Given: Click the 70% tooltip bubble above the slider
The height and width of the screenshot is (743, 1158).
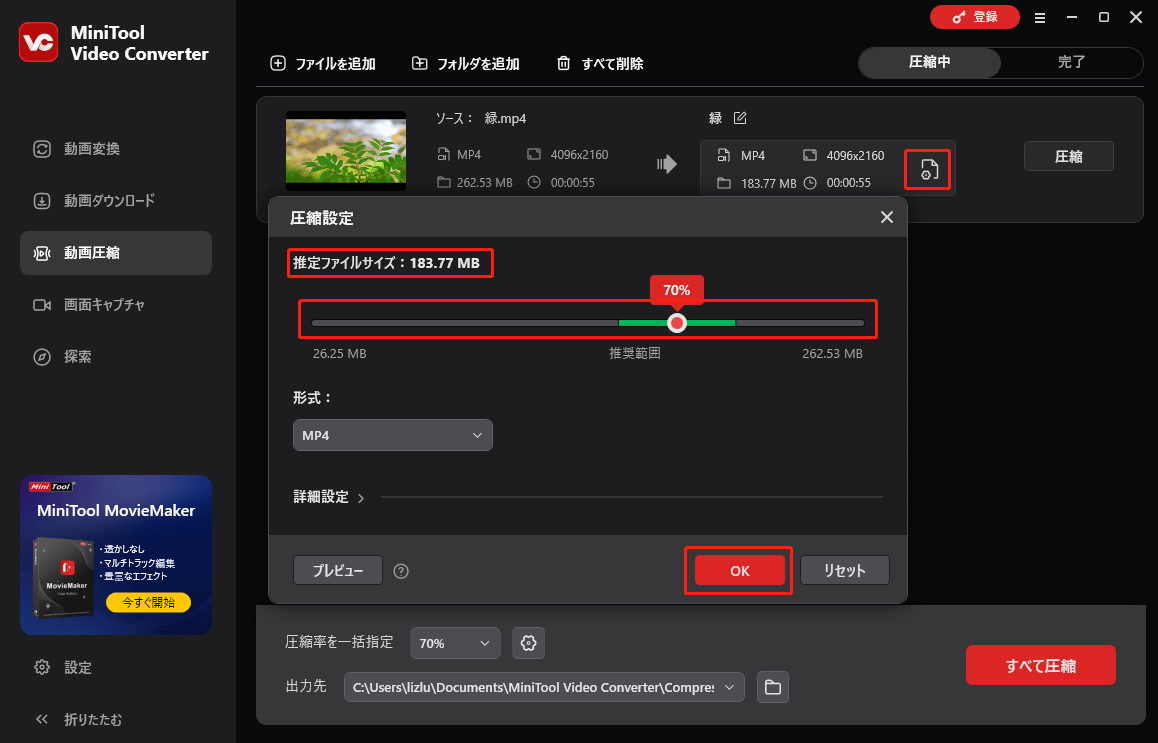Looking at the screenshot, I should pos(676,290).
